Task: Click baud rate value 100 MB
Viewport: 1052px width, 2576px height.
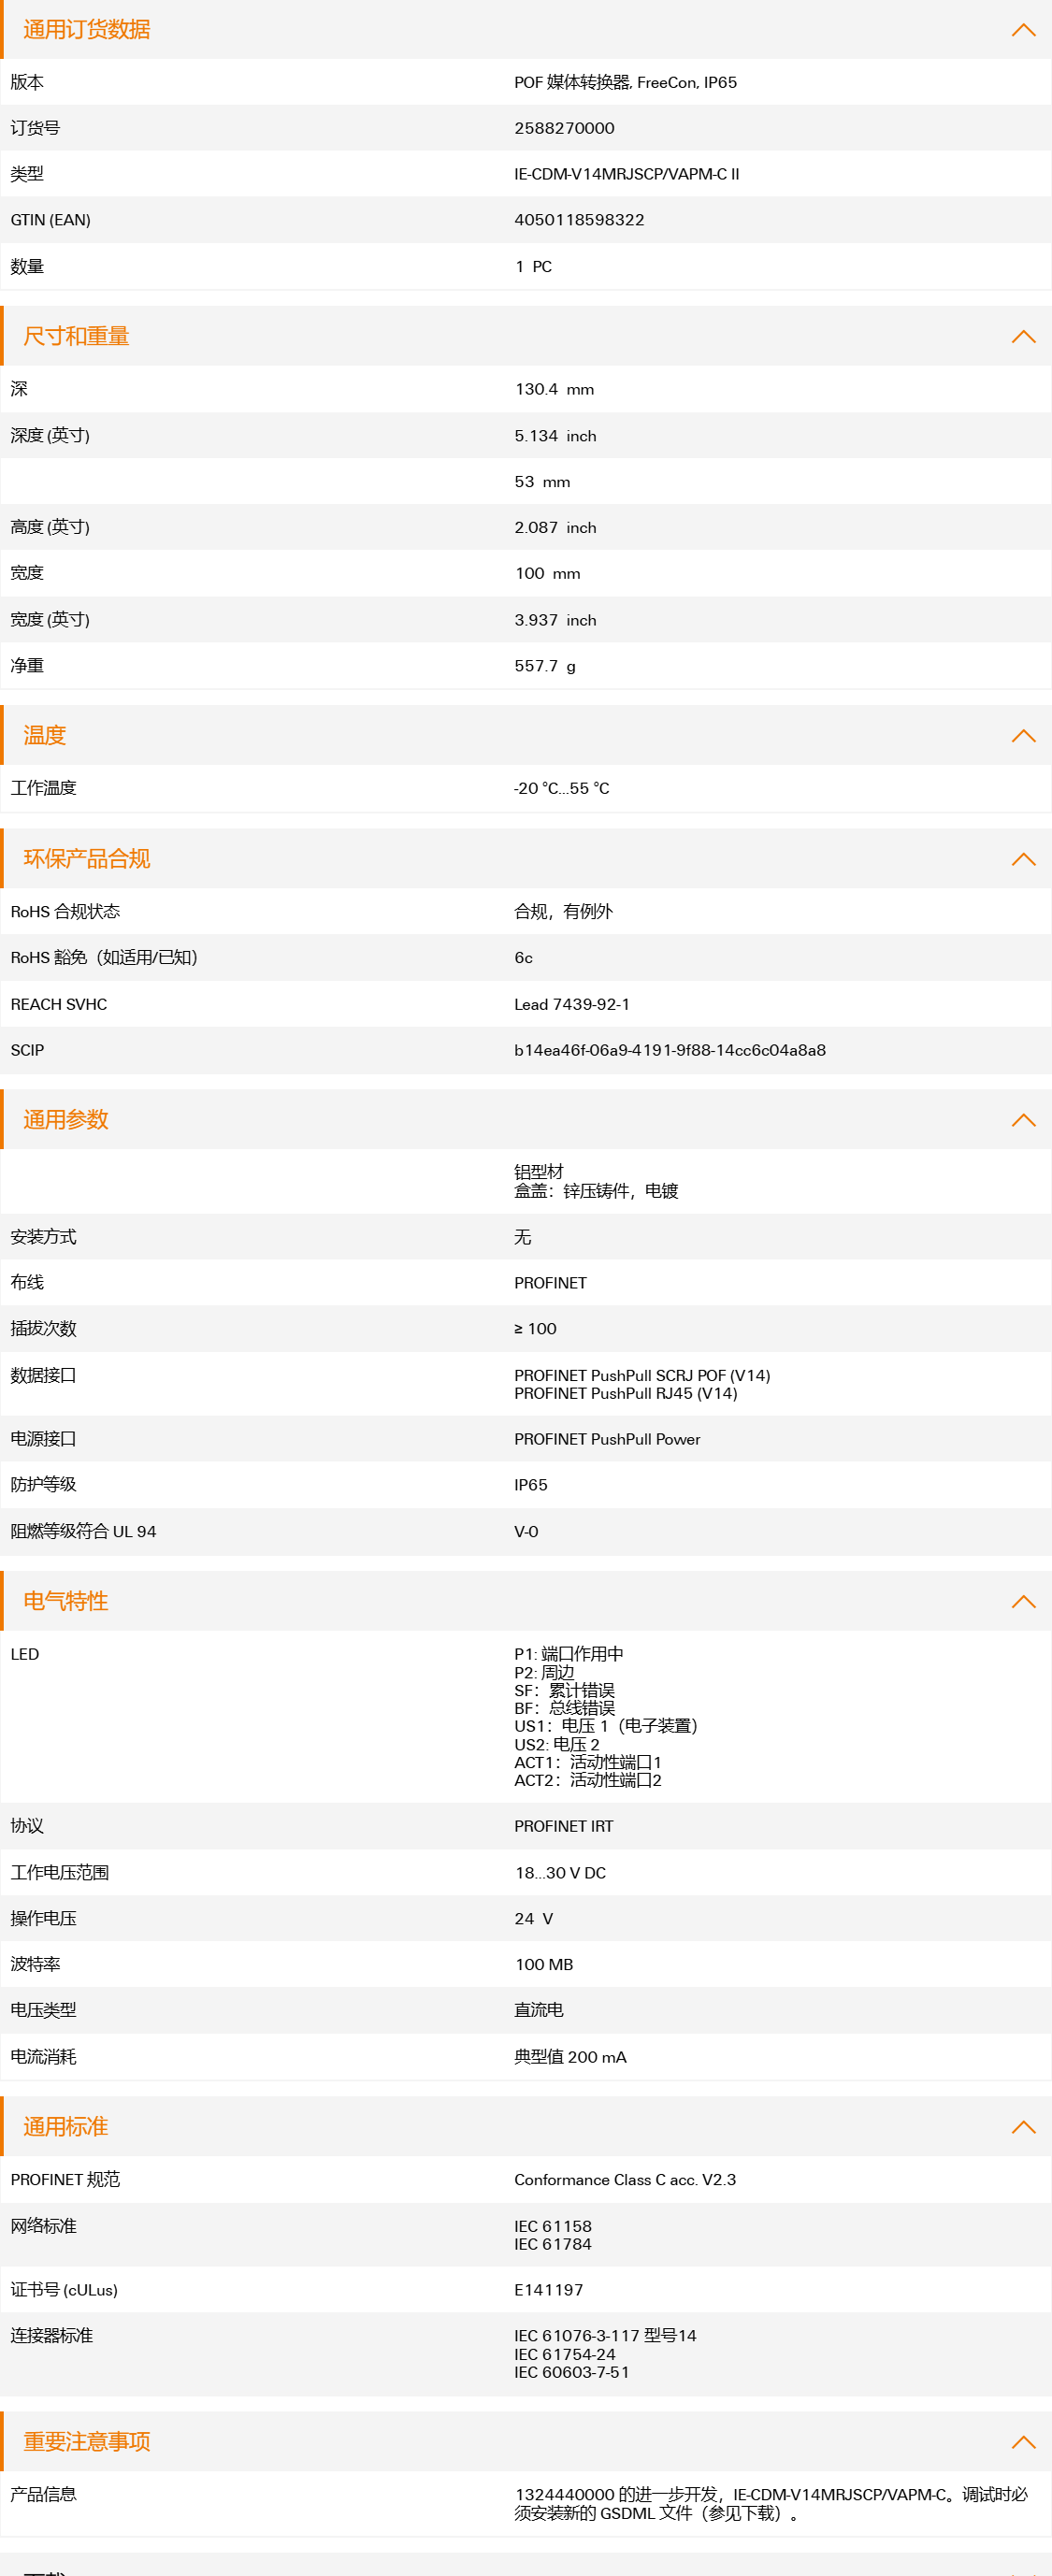Action: click(544, 1965)
